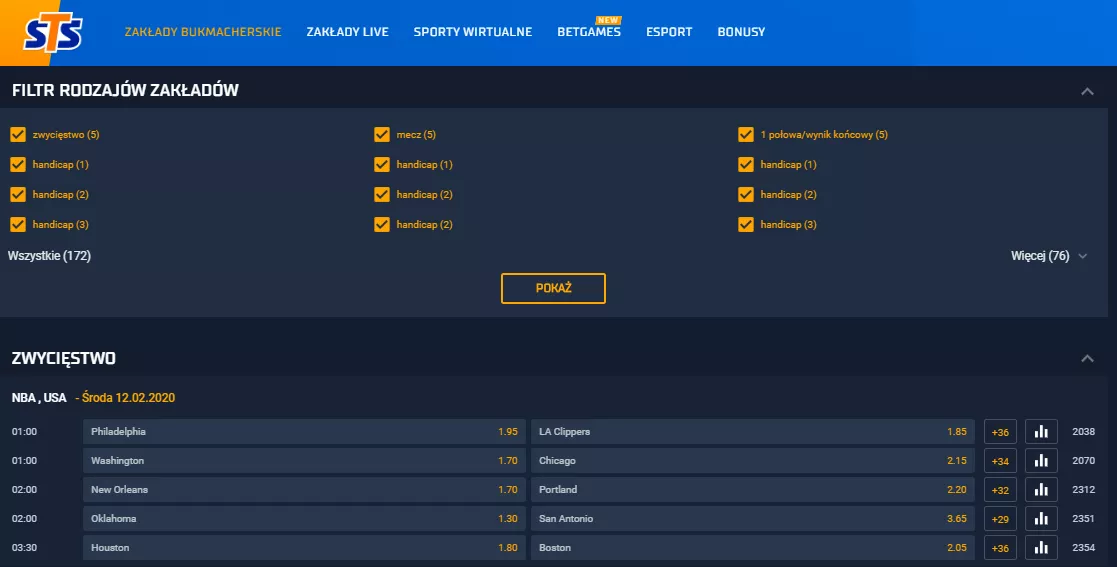Viewport: 1117px width, 567px height.
Task: Pick San Antonio at odds 3.65
Action: point(752,519)
